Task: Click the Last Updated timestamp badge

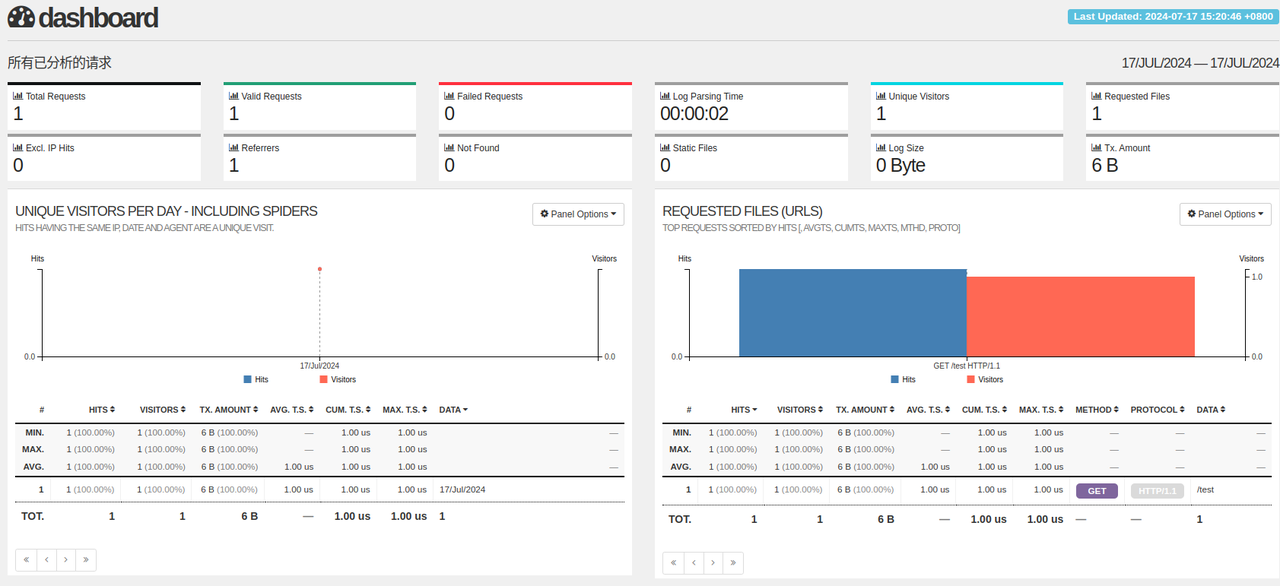Action: point(1170,16)
